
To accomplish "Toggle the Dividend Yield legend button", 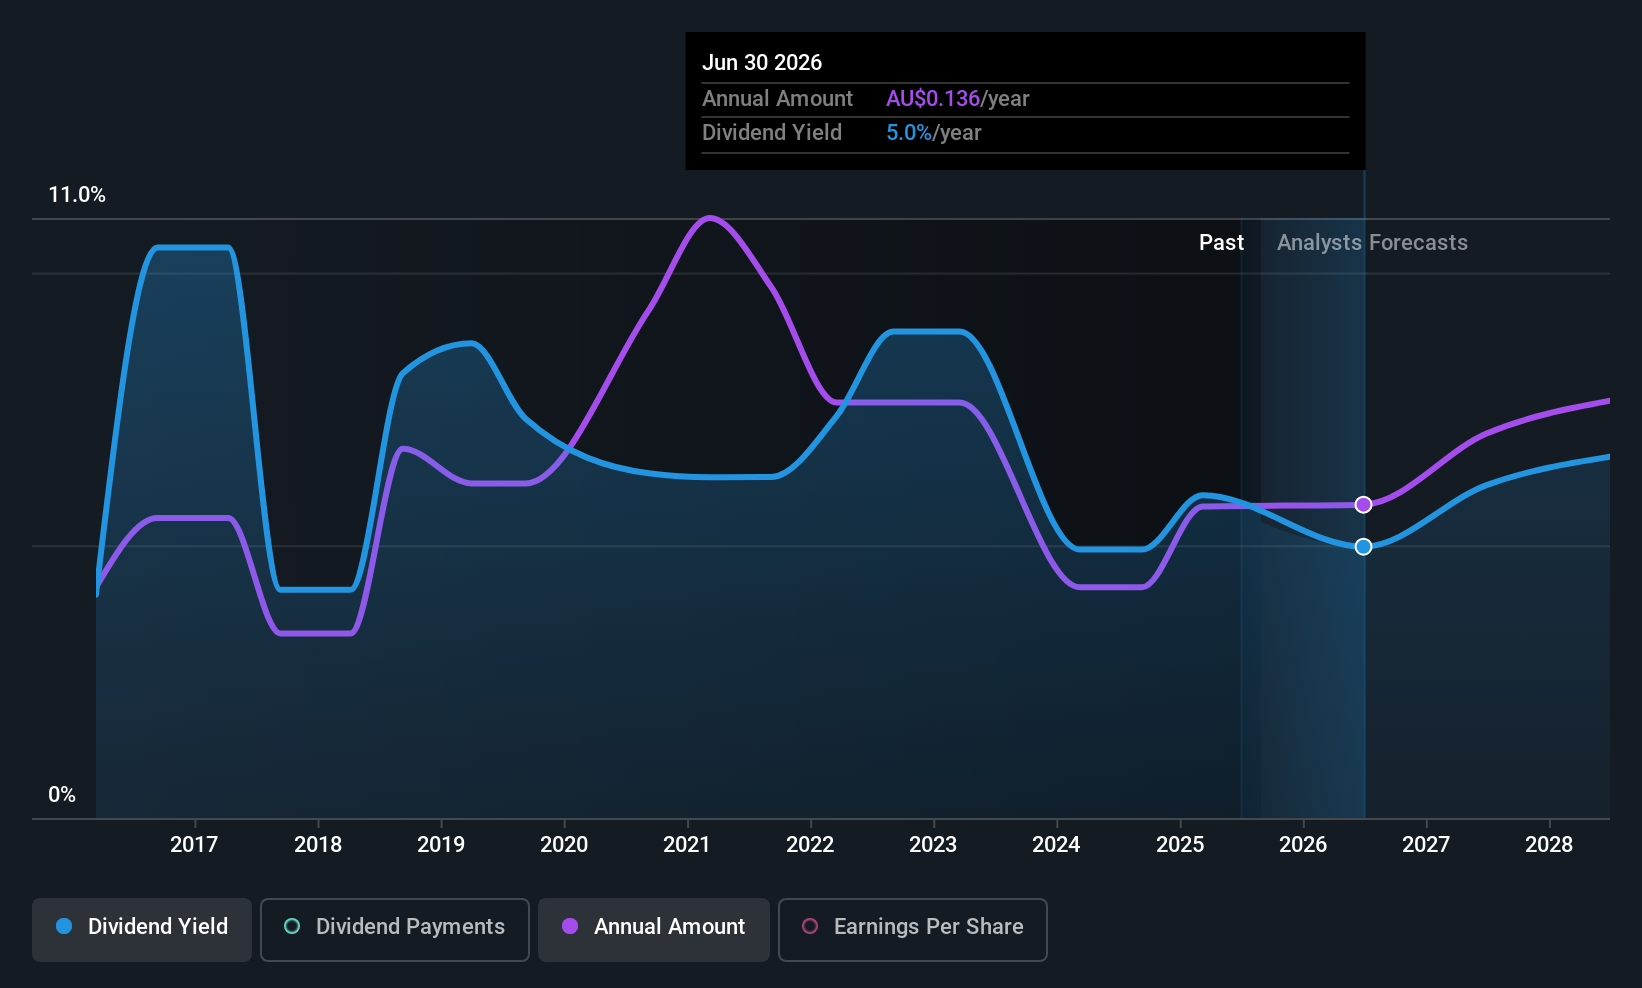I will pyautogui.click(x=142, y=929).
